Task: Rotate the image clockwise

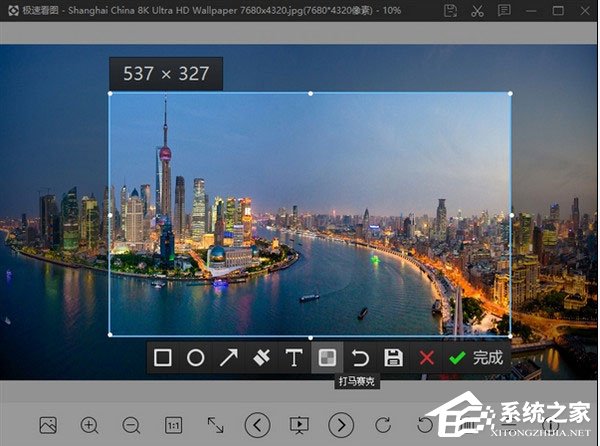Action: point(383,425)
